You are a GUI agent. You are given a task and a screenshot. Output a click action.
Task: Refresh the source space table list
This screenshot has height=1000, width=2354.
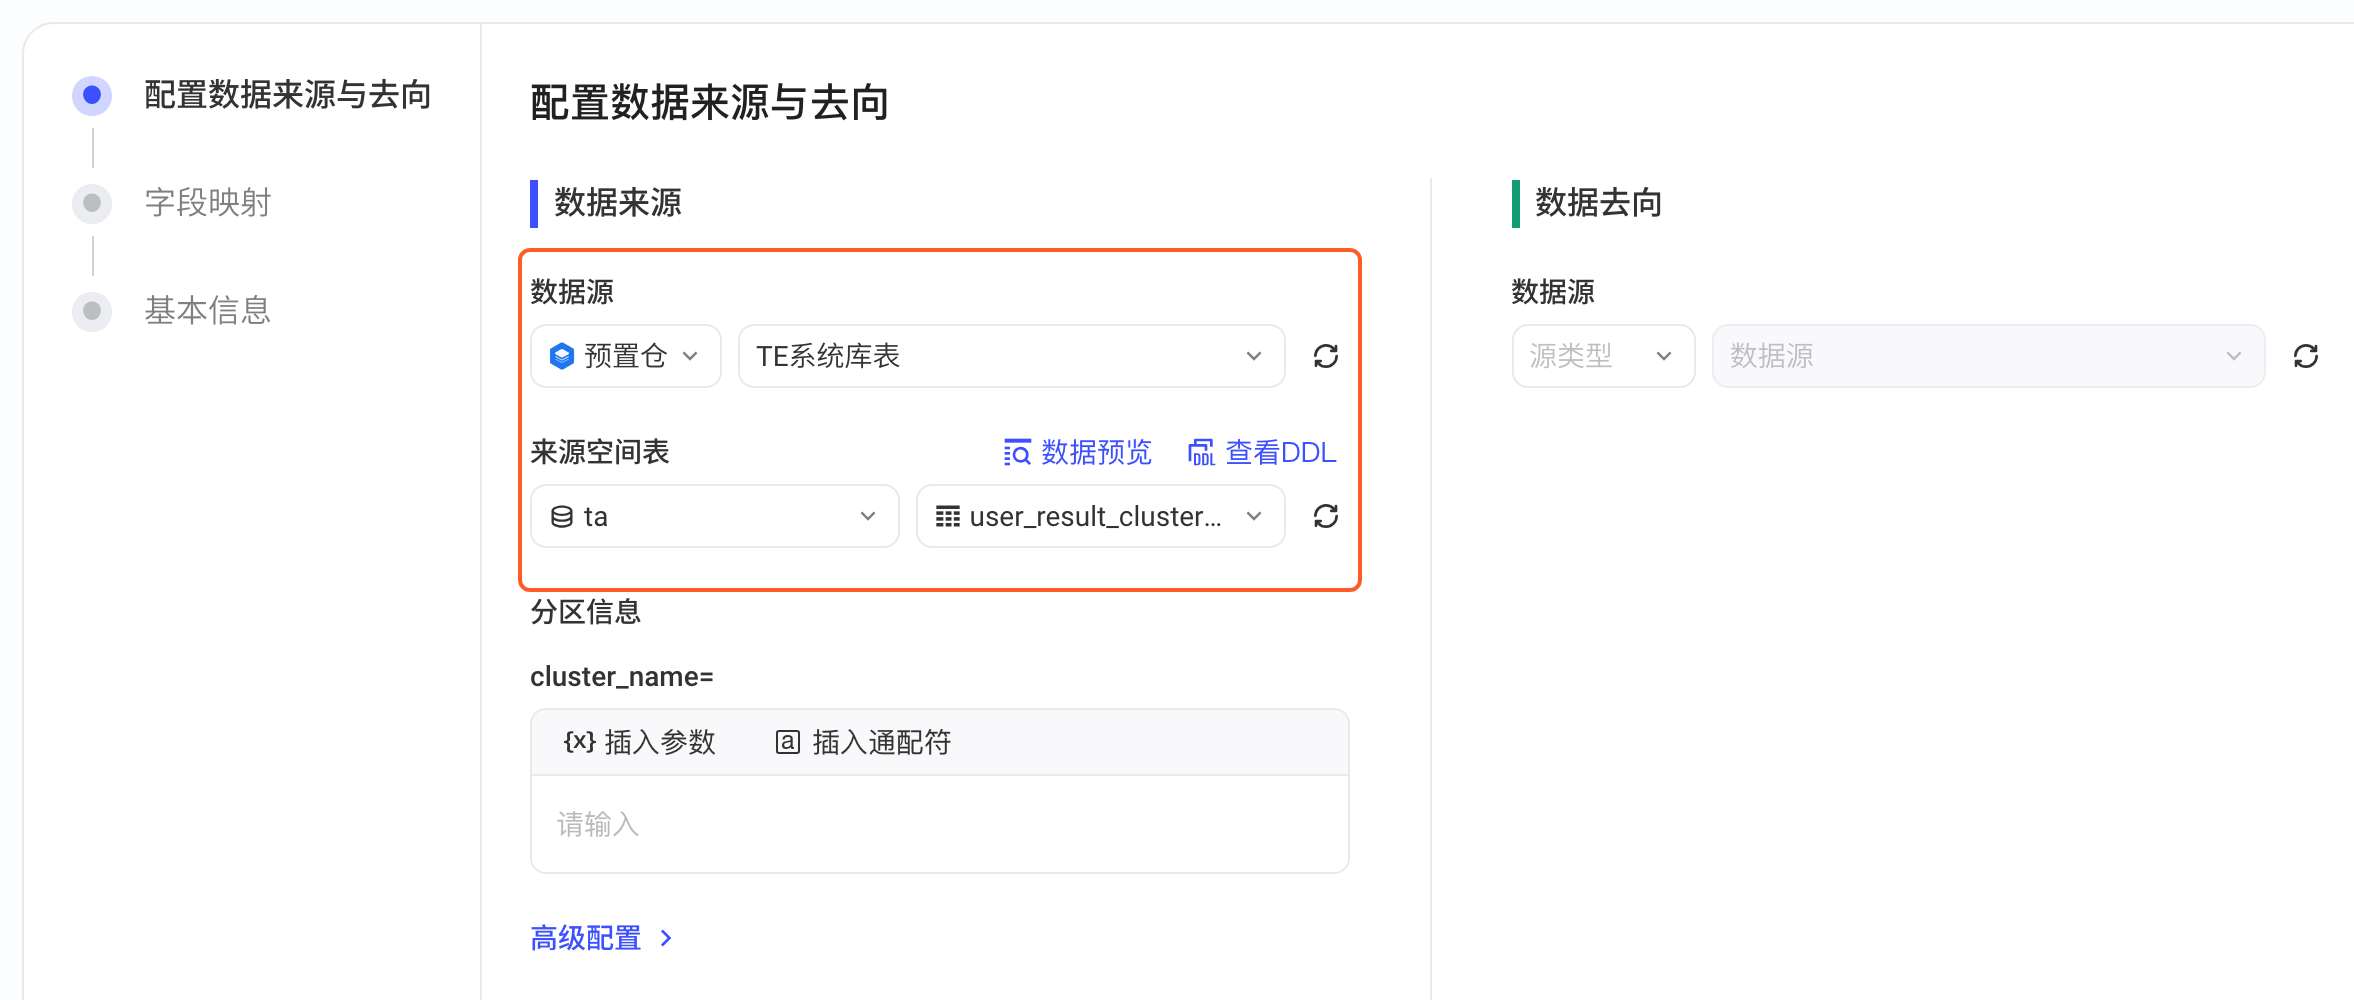1326,516
